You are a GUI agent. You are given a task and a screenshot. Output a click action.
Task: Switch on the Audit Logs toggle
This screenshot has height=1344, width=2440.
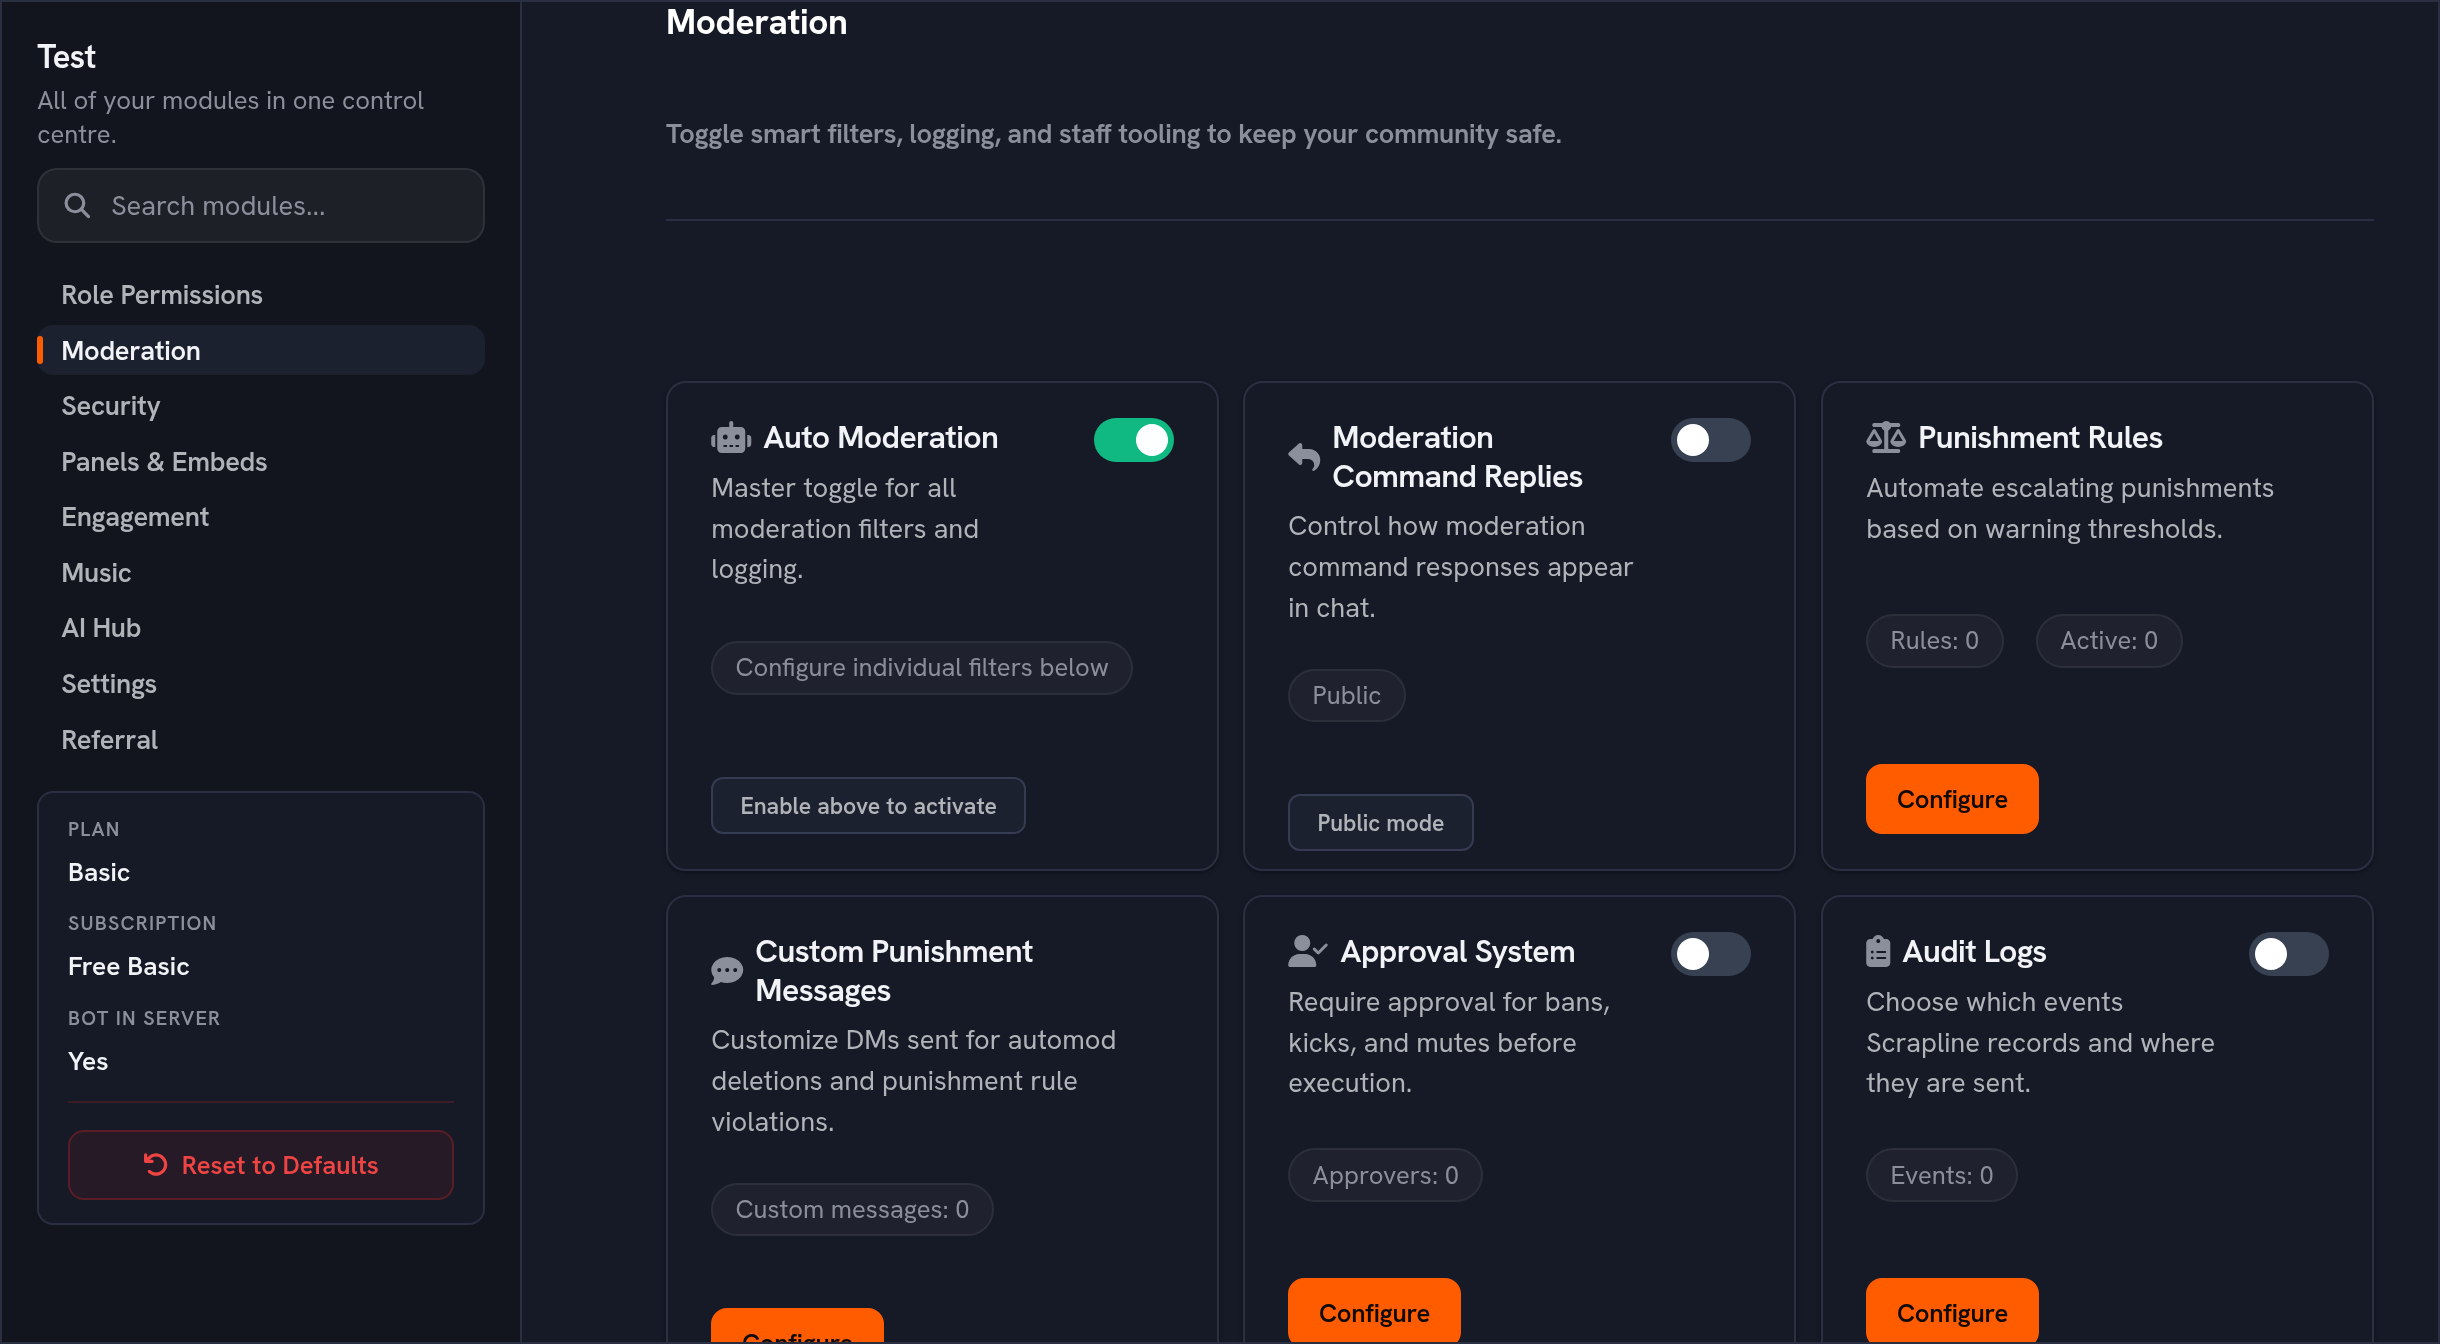(x=2288, y=954)
